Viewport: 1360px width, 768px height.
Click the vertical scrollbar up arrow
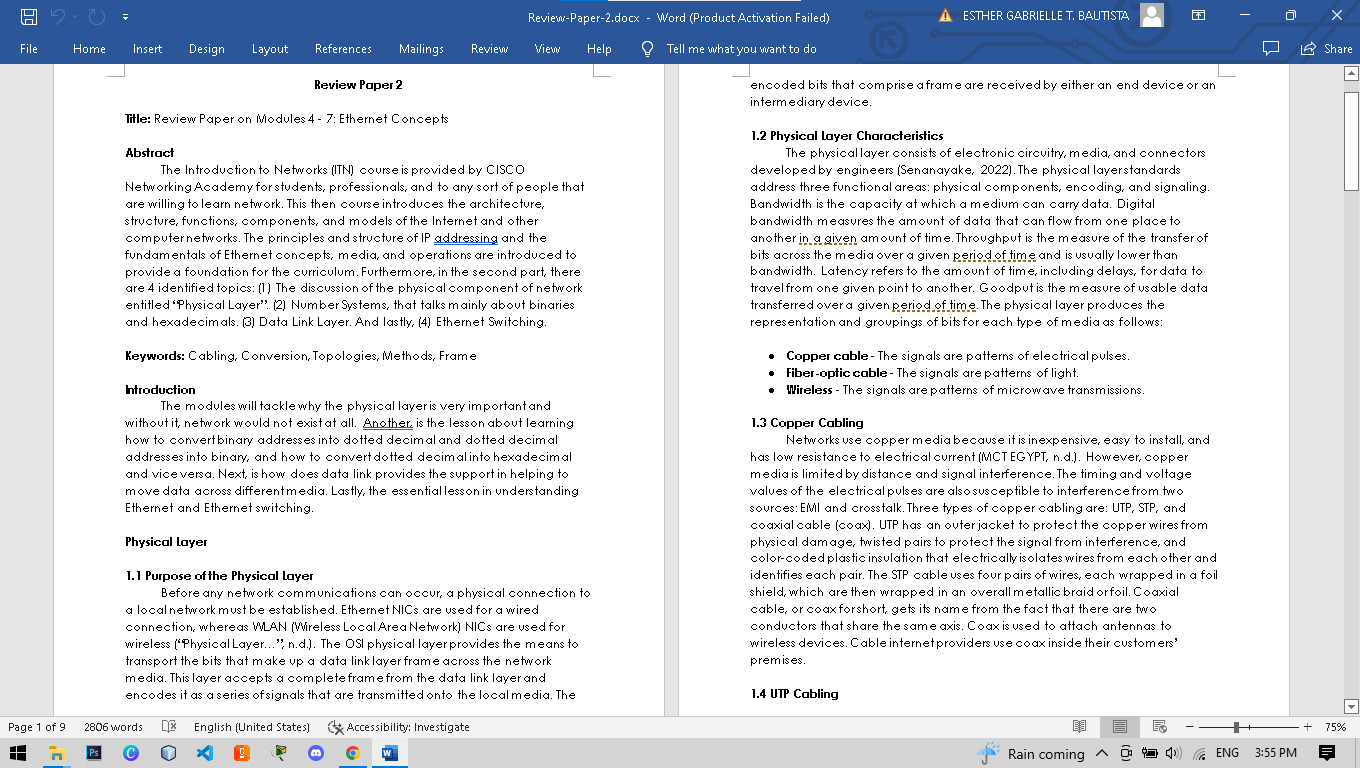[x=1351, y=73]
